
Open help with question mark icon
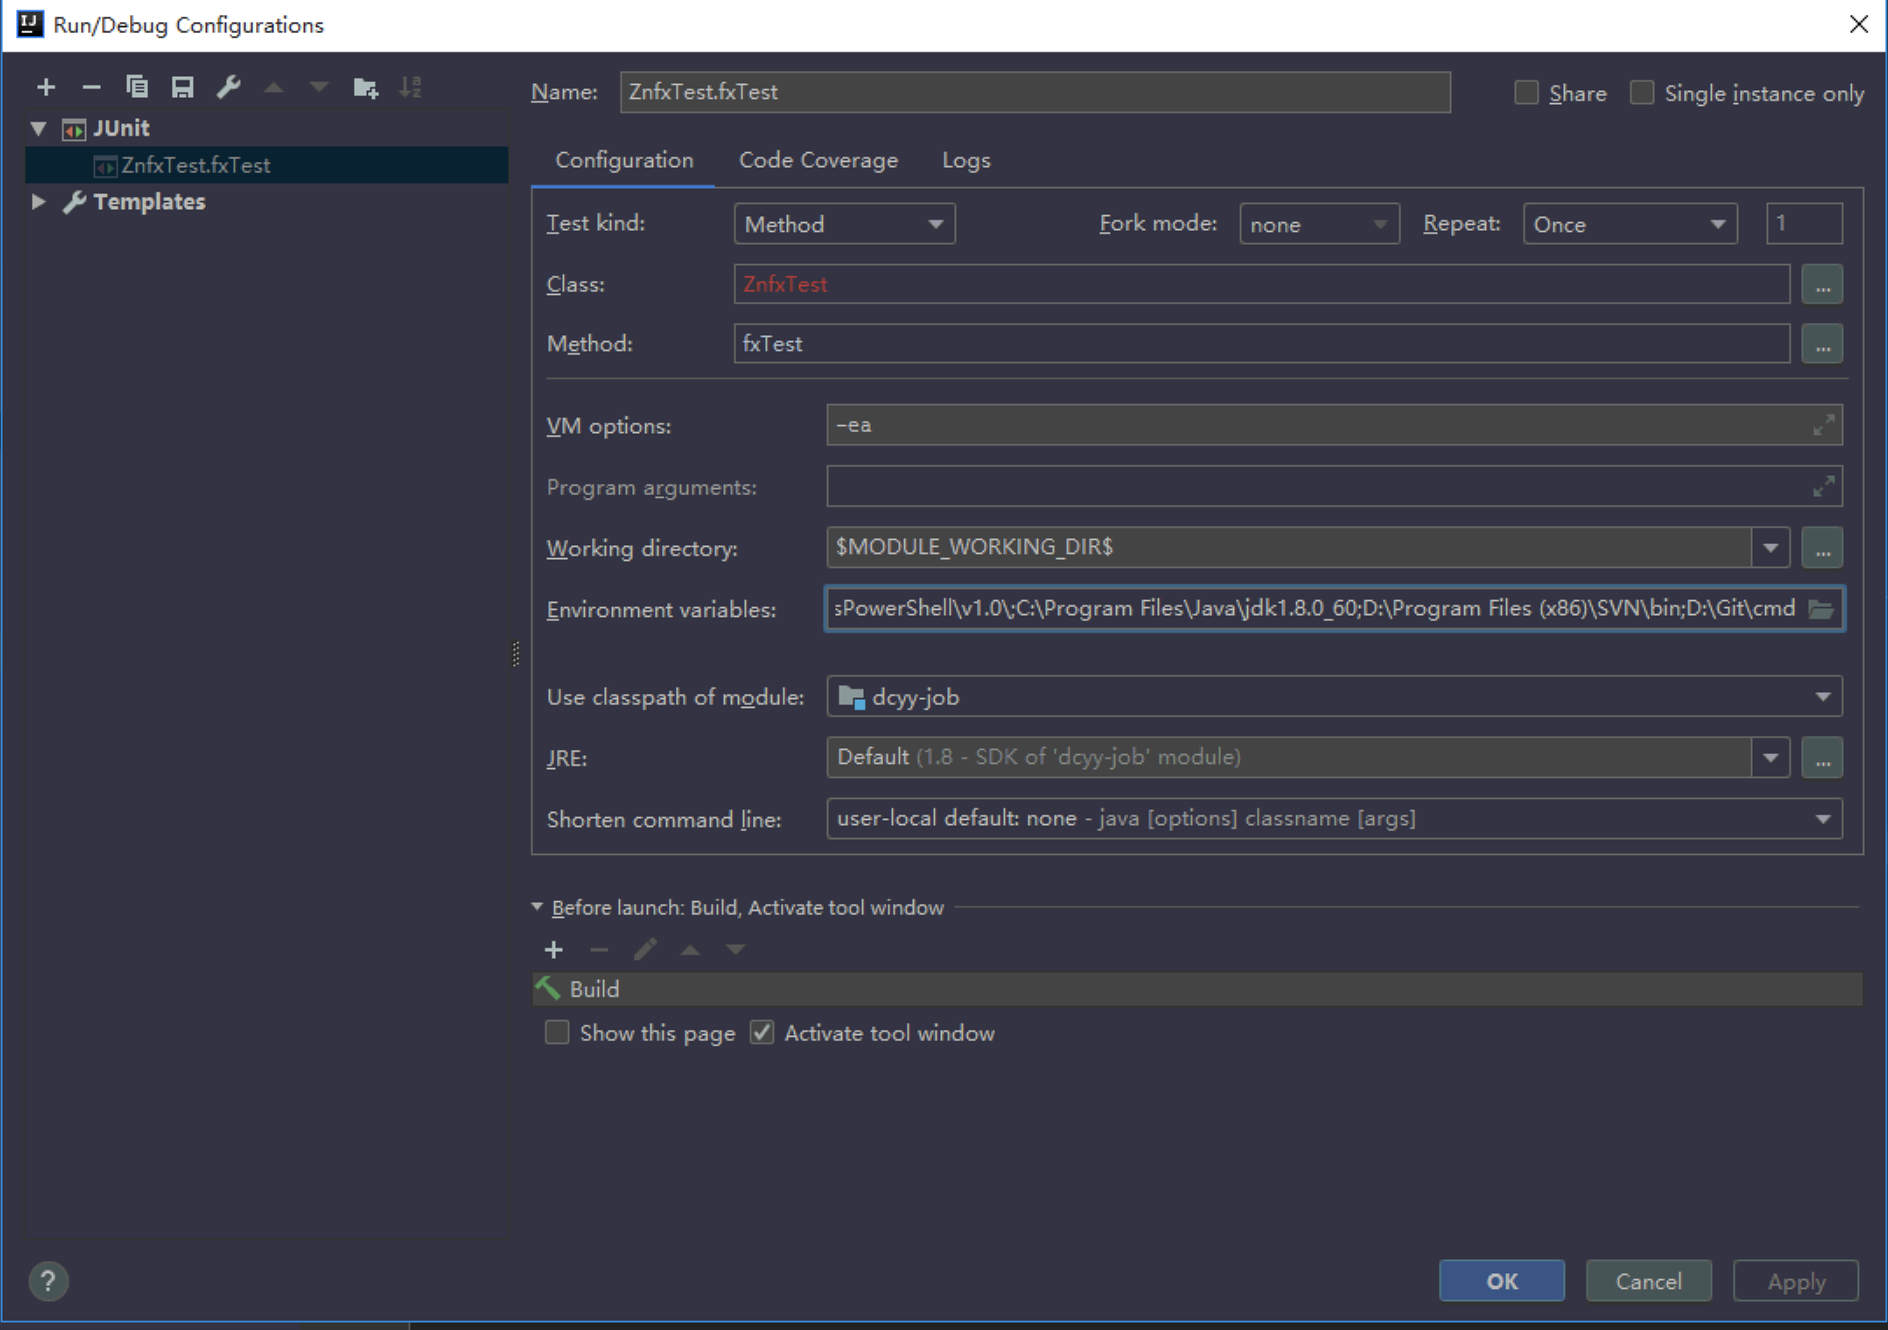48,1281
